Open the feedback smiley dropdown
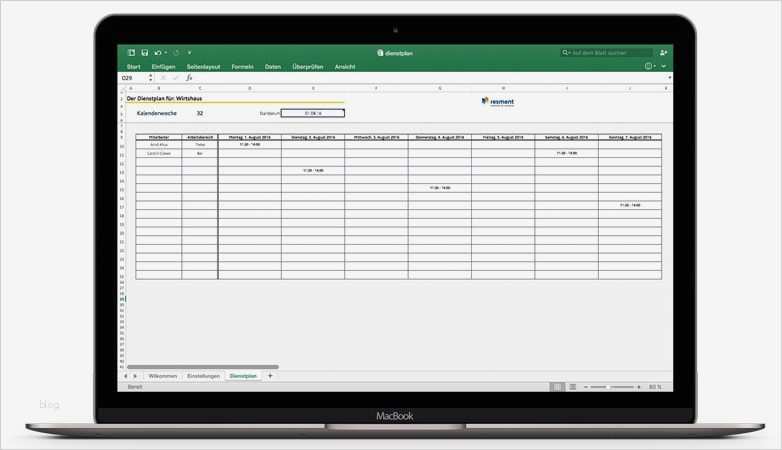782x450 pixels. click(649, 66)
